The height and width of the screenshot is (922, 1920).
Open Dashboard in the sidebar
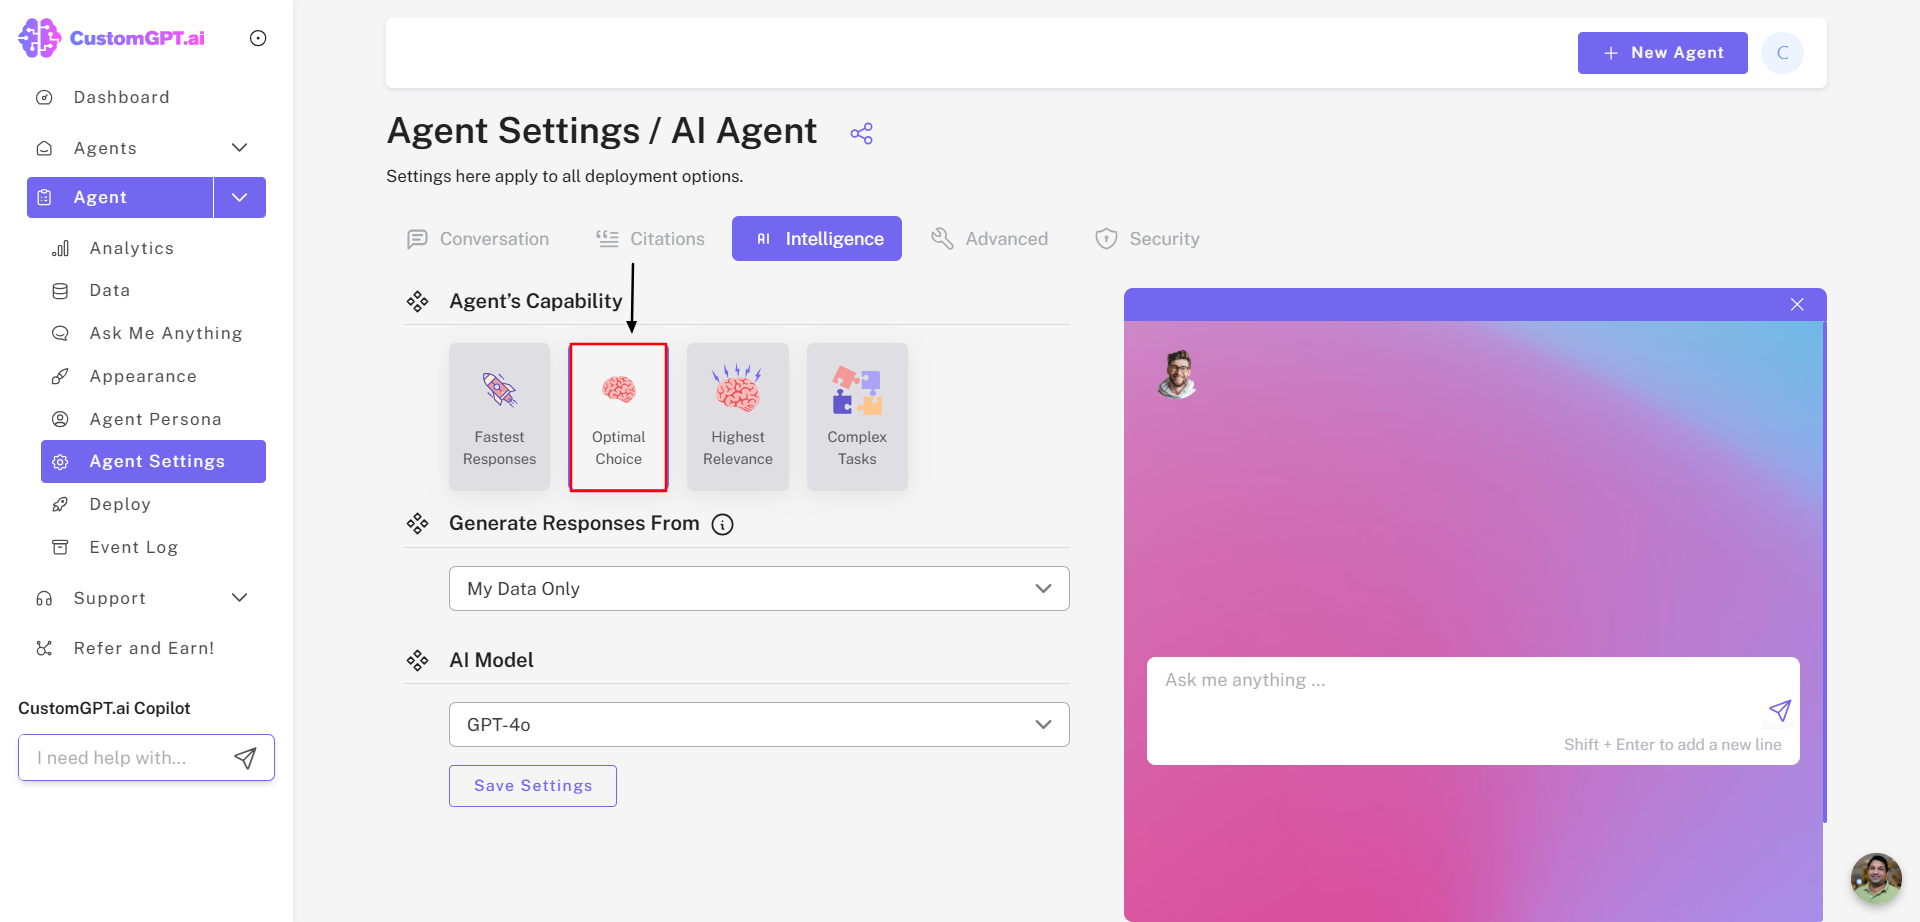[121, 97]
